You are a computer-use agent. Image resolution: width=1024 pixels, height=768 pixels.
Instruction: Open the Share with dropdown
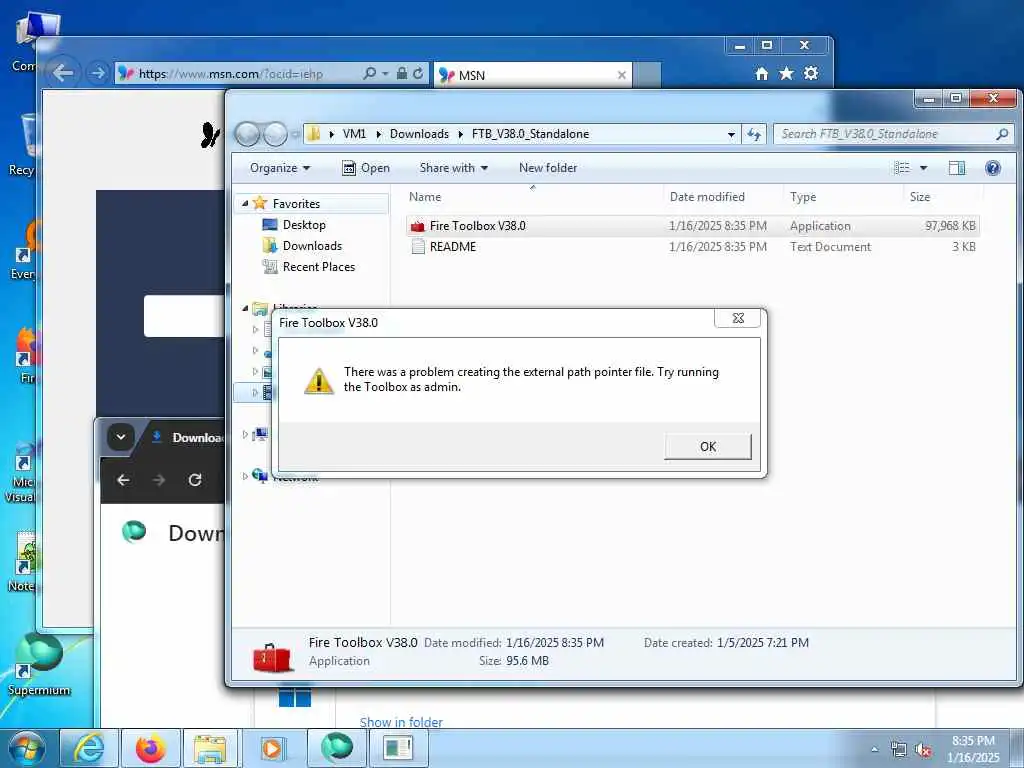click(x=454, y=168)
